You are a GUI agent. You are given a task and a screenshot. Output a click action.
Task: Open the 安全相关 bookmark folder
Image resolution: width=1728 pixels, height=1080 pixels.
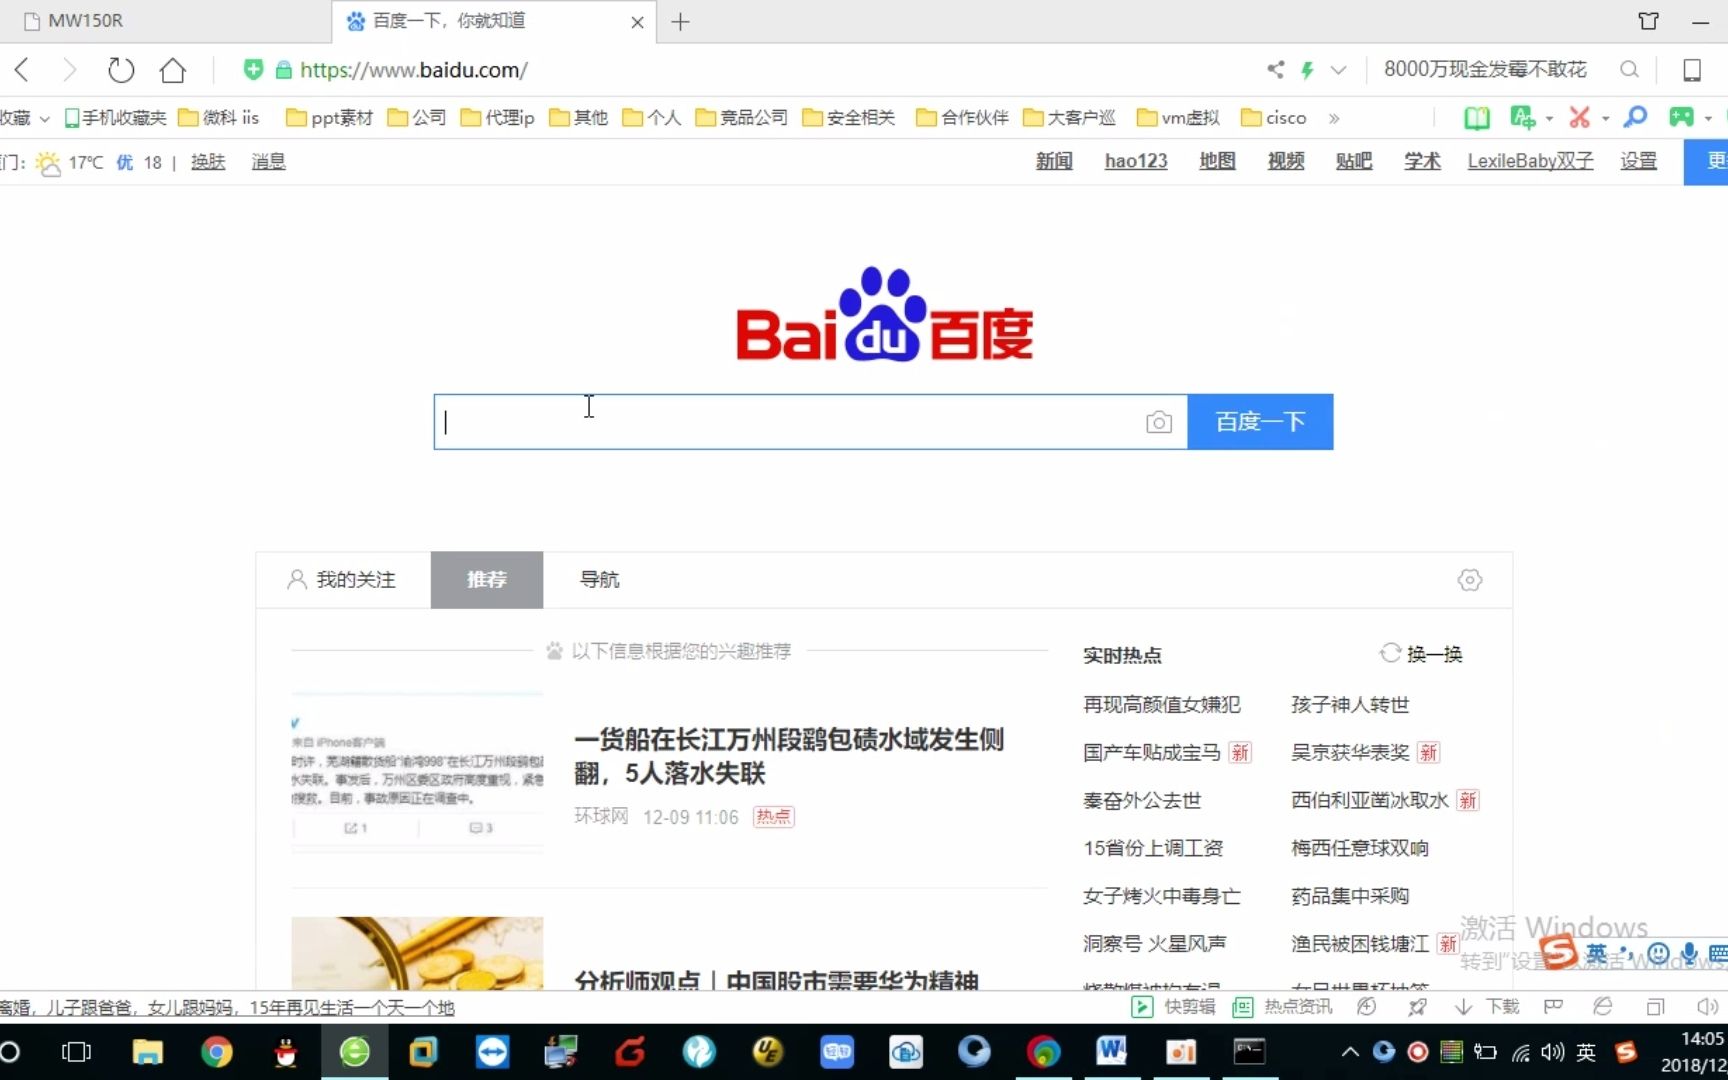point(849,118)
